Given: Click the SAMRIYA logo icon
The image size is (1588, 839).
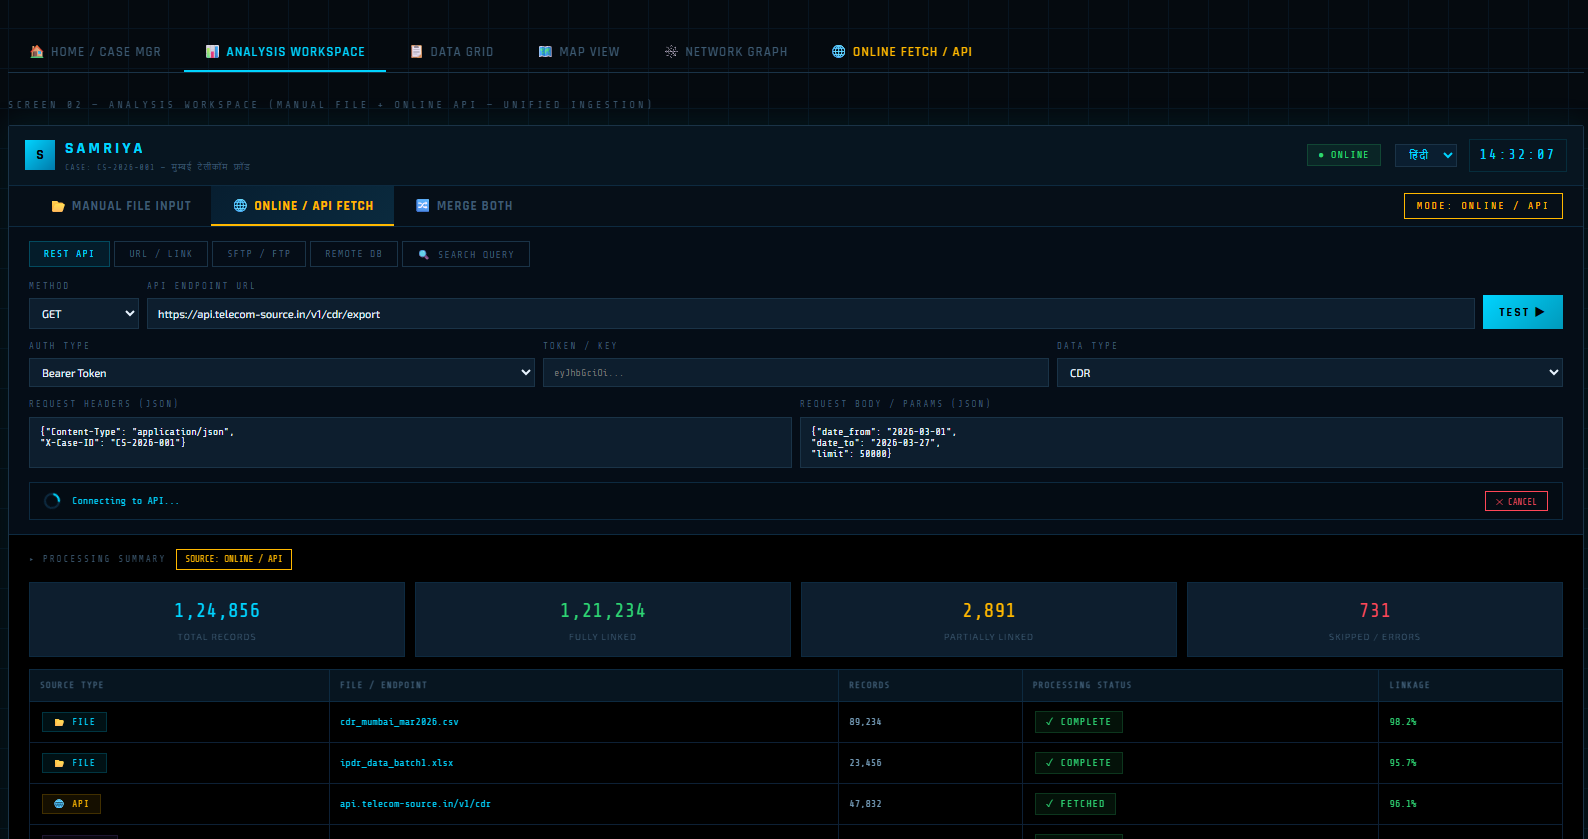Looking at the screenshot, I should click(40, 155).
